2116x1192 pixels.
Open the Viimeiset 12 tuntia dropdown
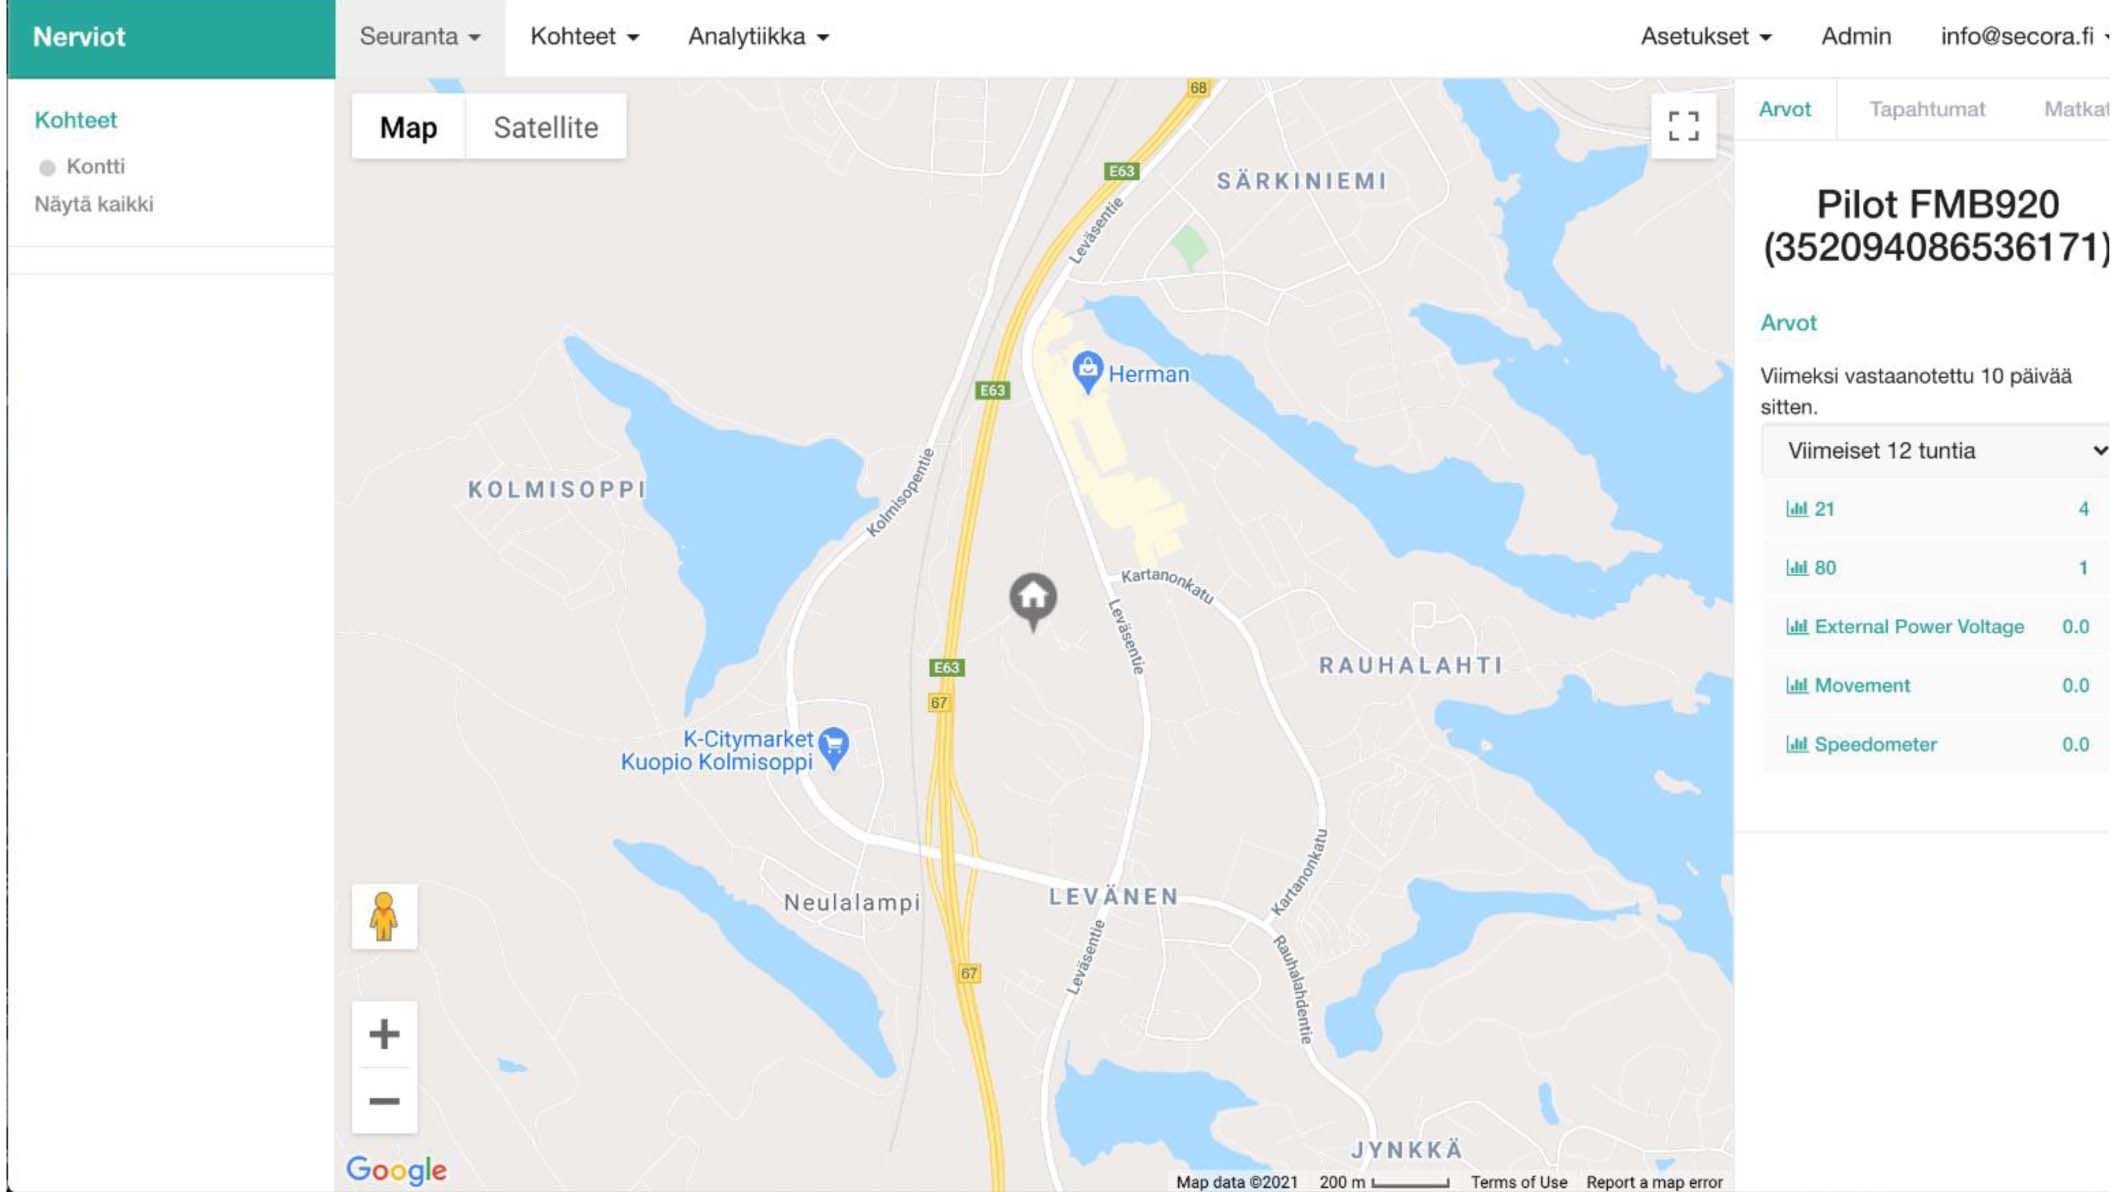[1936, 451]
